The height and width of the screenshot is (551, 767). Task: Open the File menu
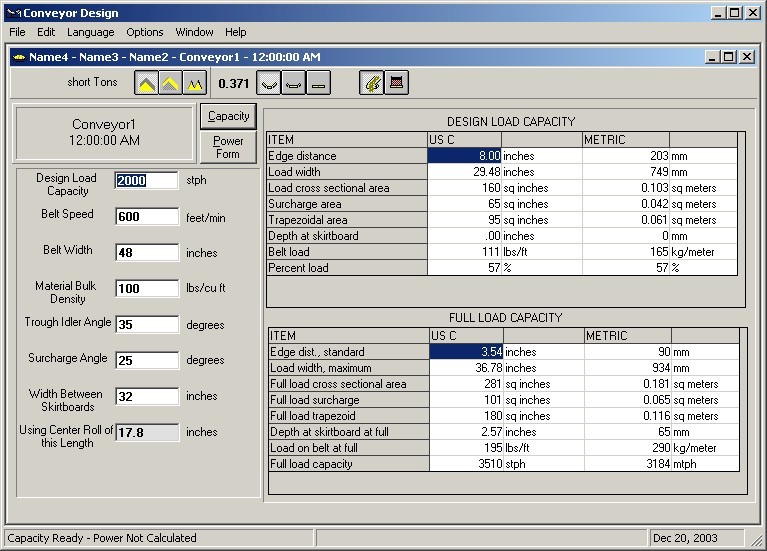pos(17,32)
